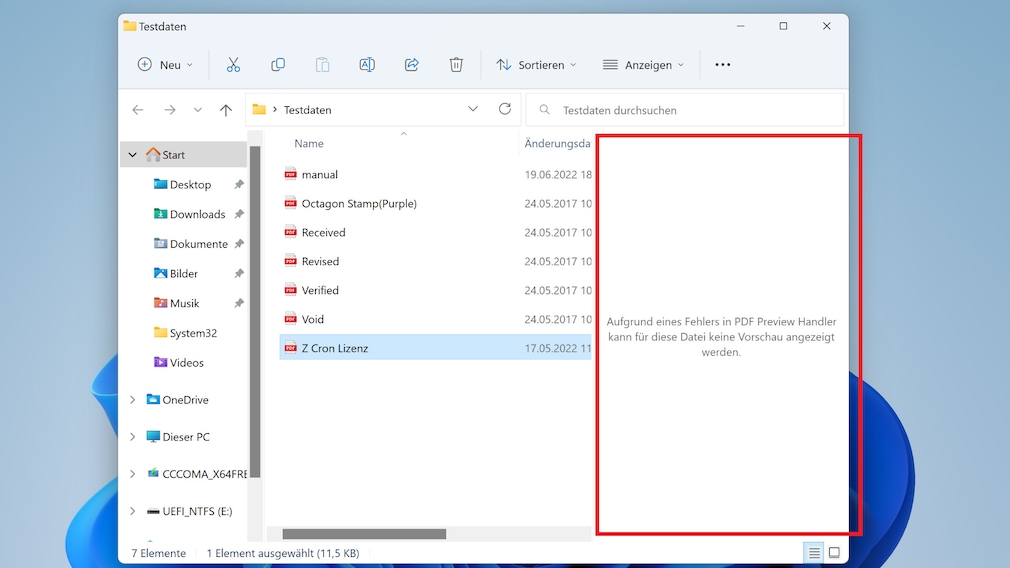
Task: Open the Sortieren dropdown
Action: point(537,65)
